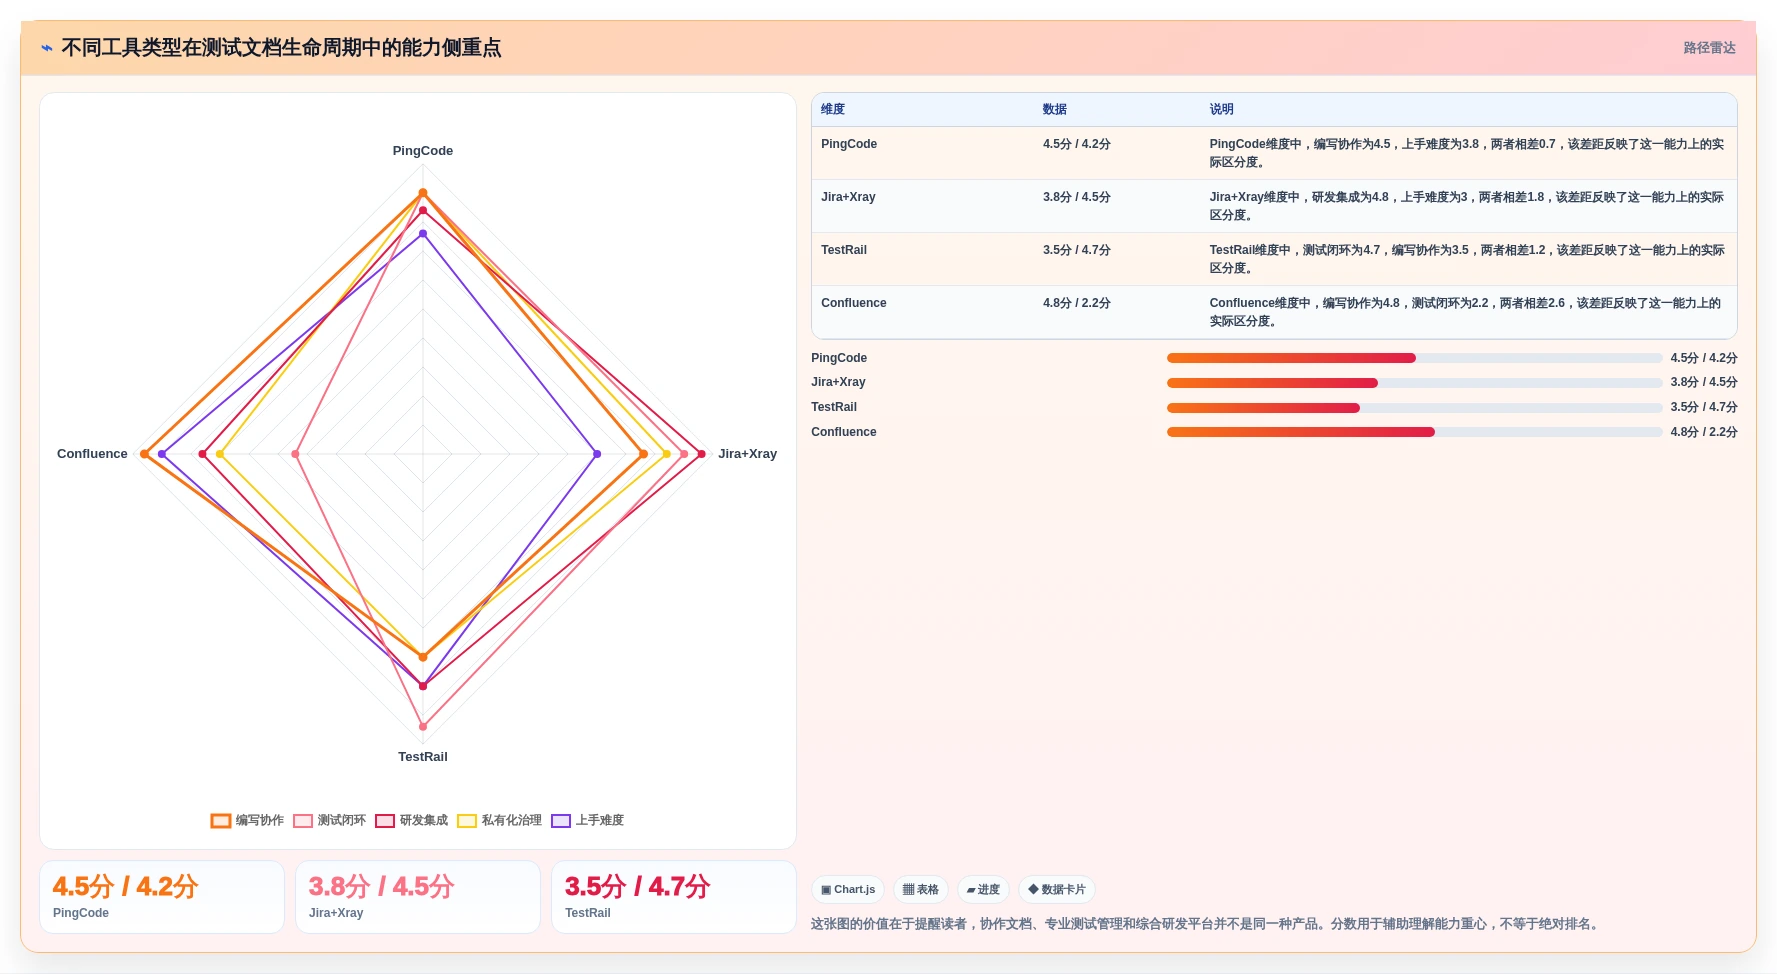Click the TestRail progress bar
1777x974 pixels.
[1414, 408]
